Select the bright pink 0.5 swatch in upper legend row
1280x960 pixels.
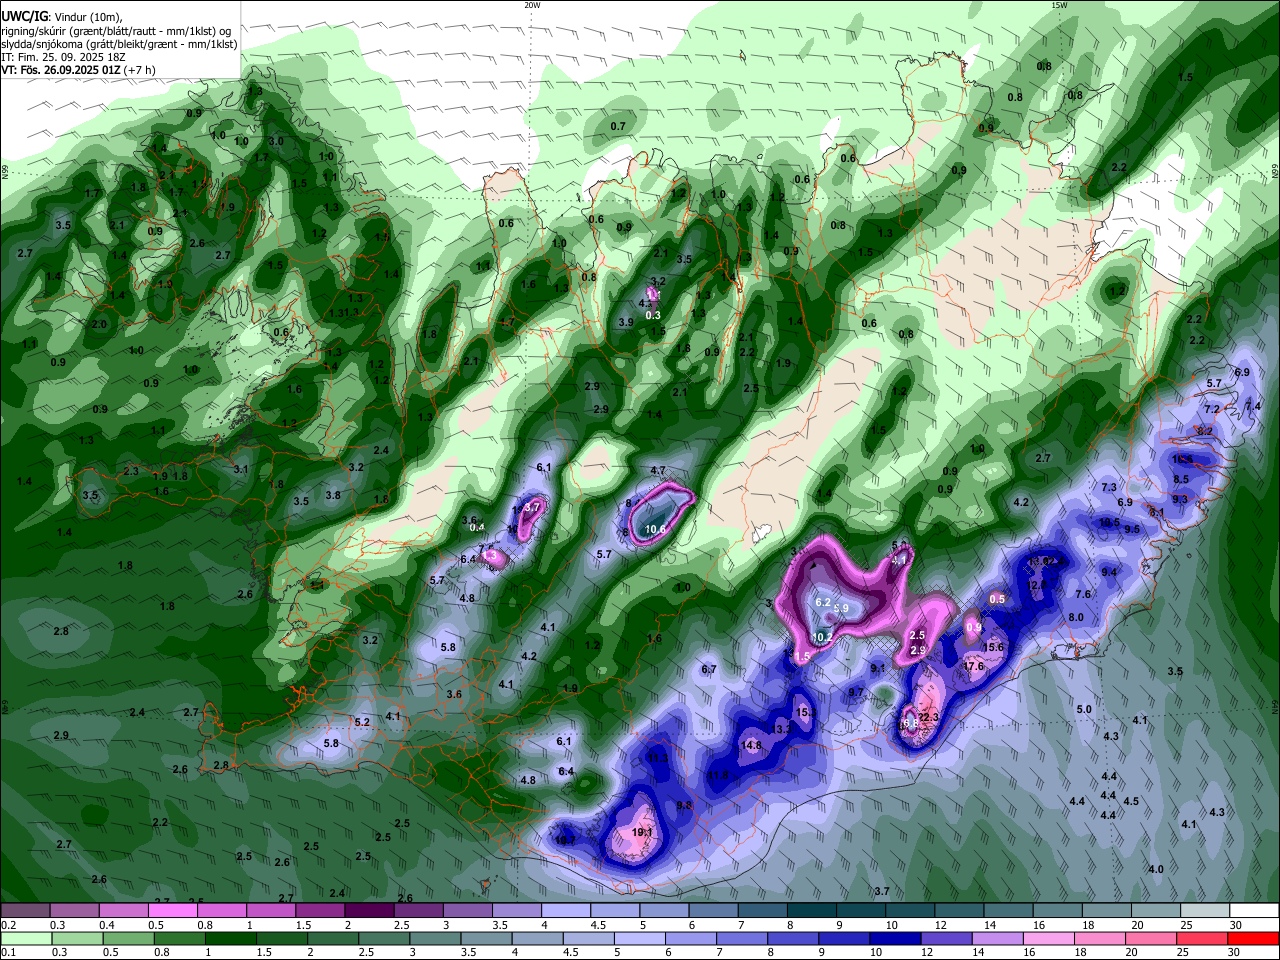coord(172,910)
